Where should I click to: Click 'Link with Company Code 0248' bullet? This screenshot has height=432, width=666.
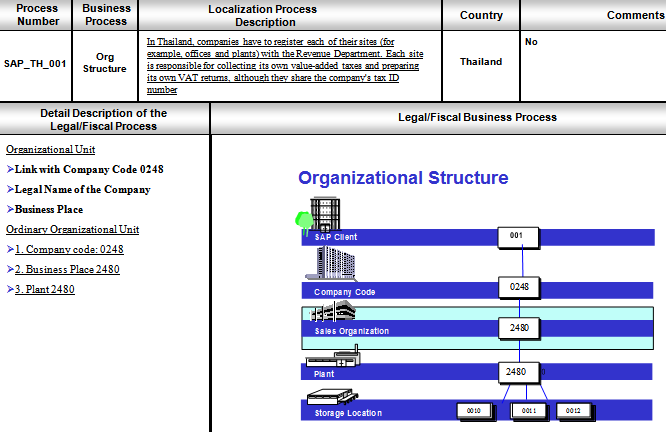(89, 169)
